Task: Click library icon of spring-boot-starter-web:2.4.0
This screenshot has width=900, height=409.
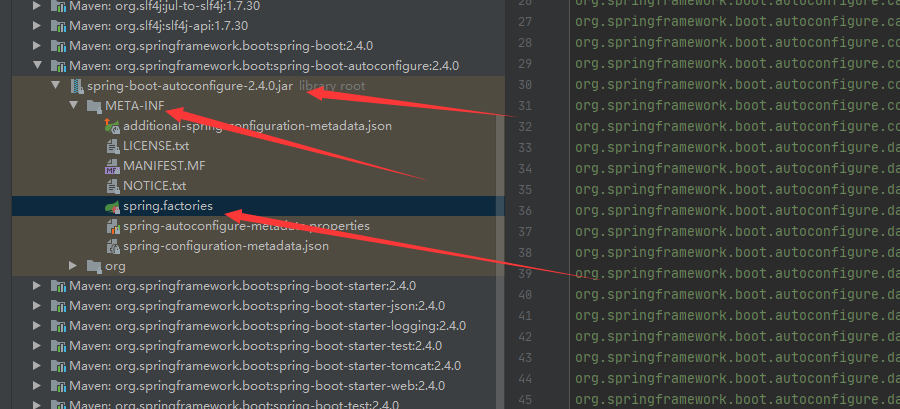Action: [58, 386]
